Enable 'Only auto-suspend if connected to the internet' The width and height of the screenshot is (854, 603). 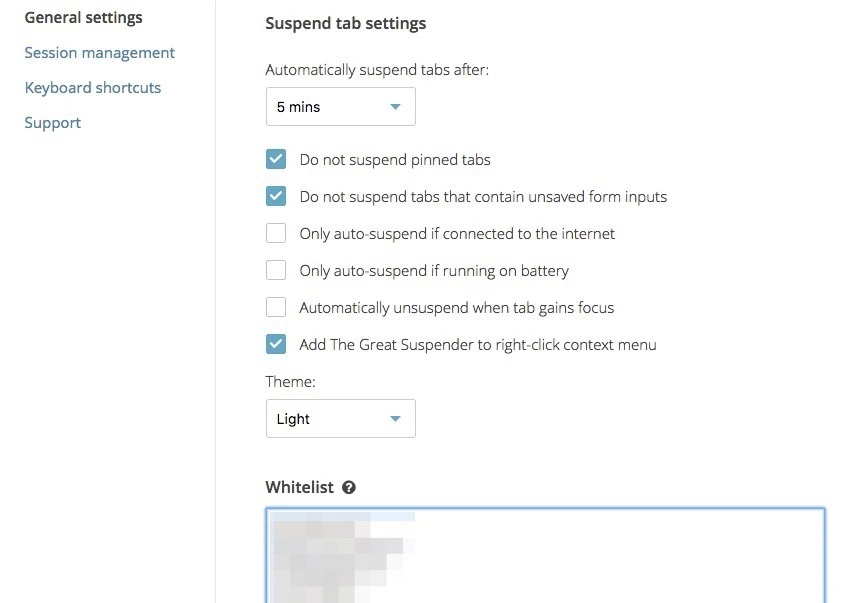click(276, 233)
